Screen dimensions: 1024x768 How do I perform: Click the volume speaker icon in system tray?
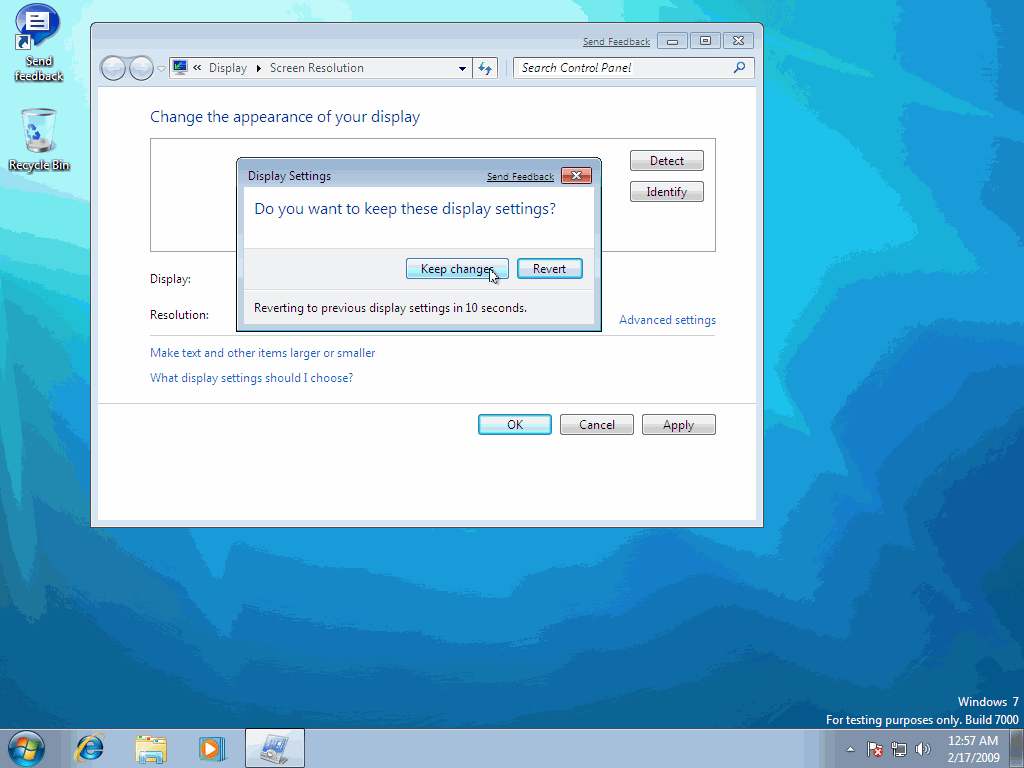[920, 748]
